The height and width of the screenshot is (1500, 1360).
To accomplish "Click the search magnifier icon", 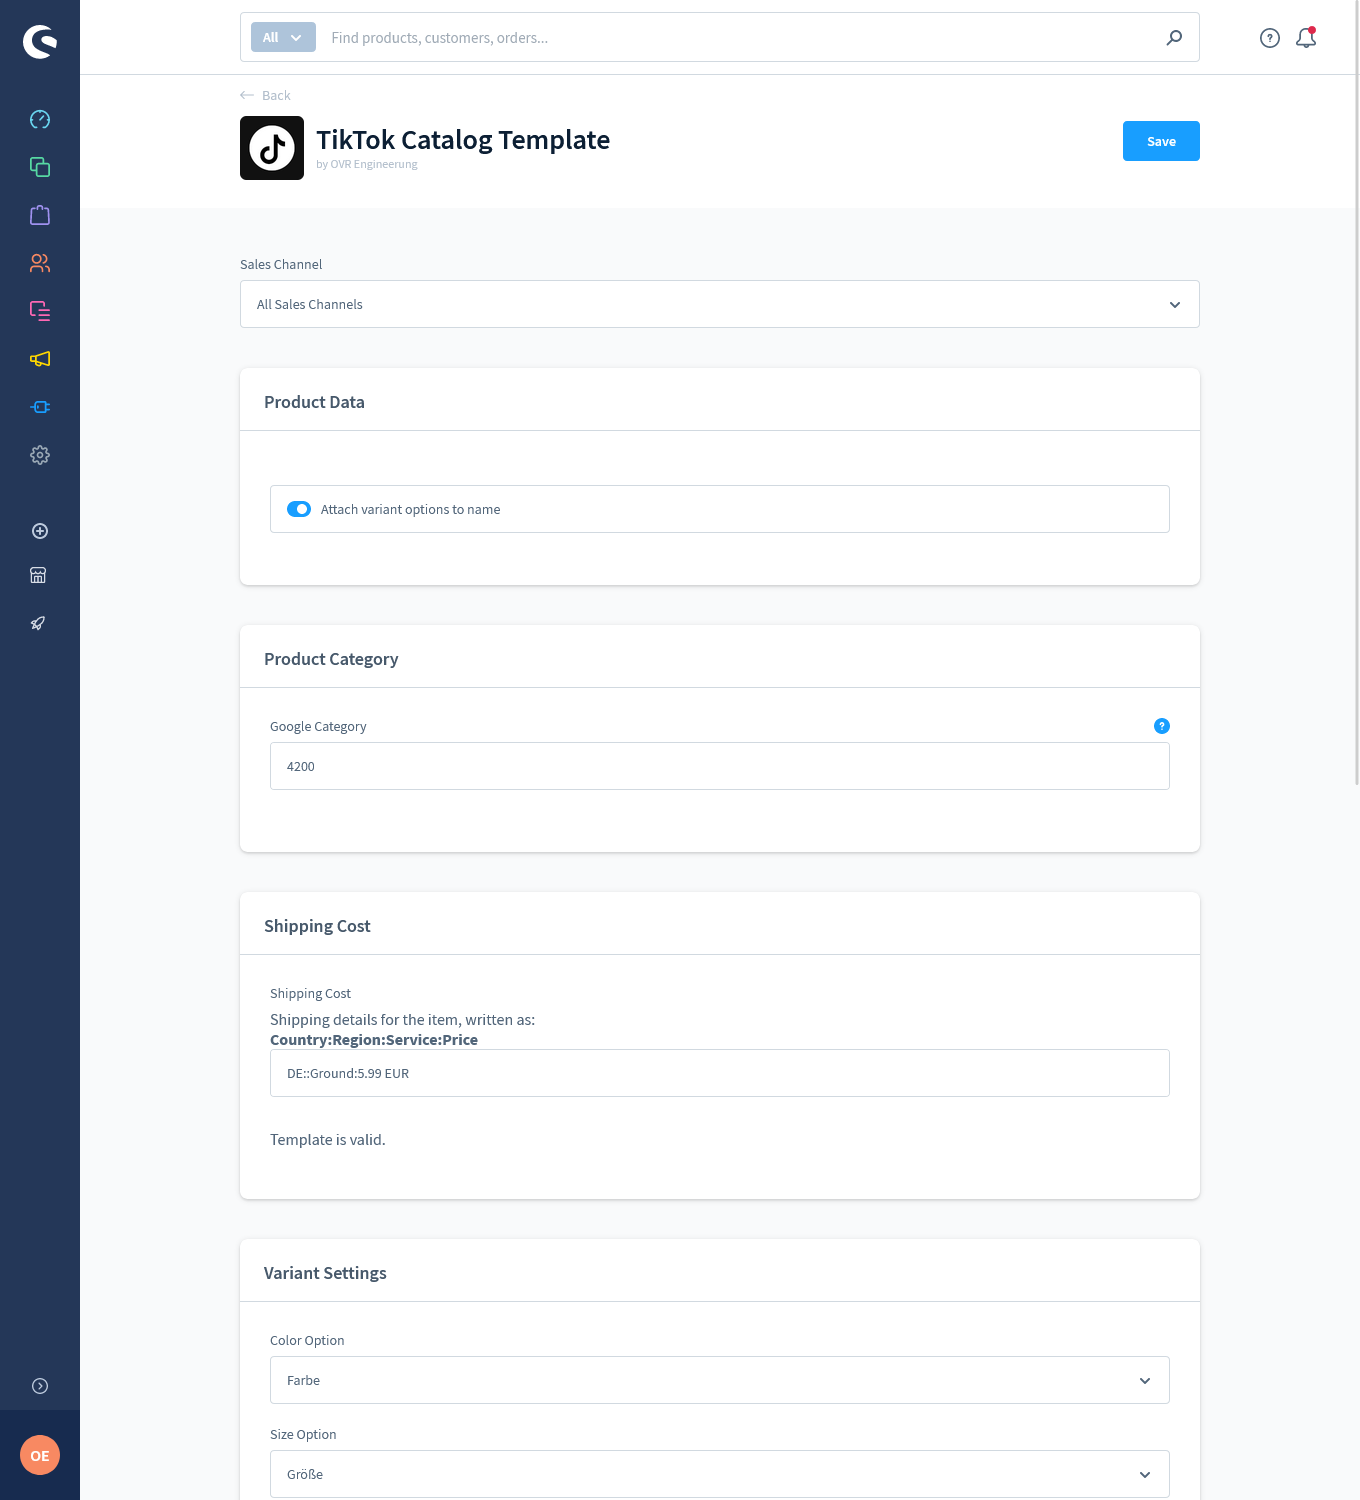I will click(1174, 37).
